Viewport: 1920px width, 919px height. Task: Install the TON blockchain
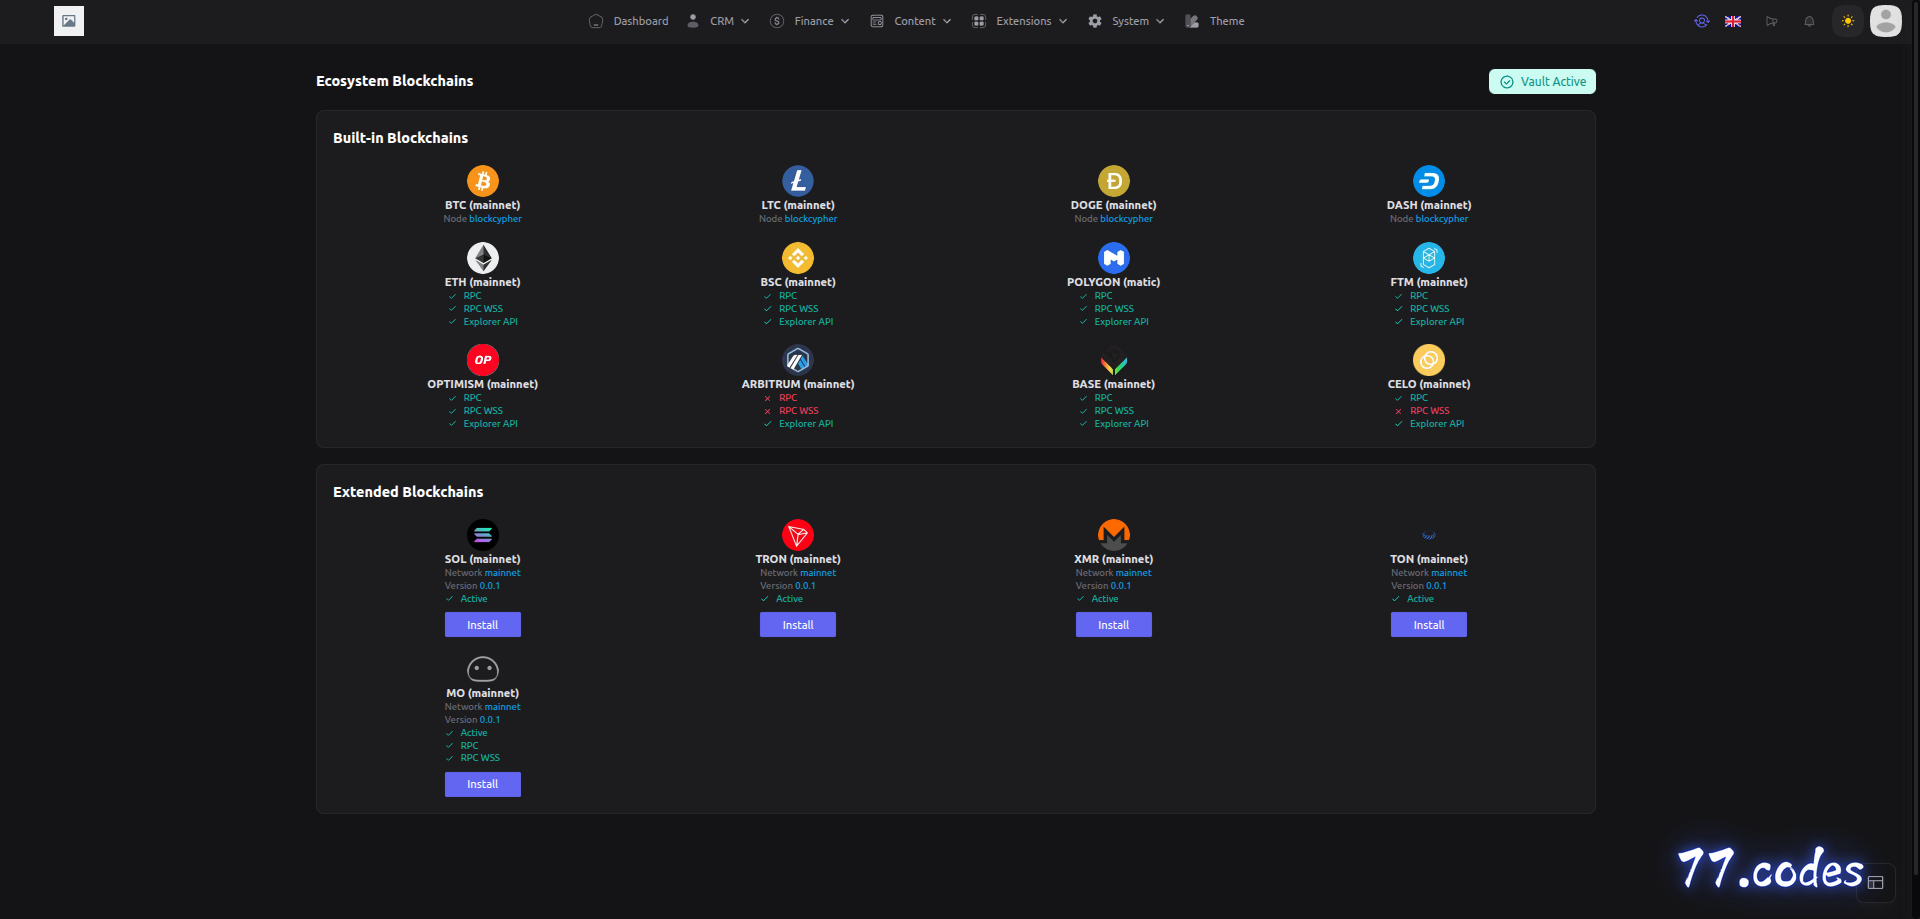pyautogui.click(x=1429, y=625)
